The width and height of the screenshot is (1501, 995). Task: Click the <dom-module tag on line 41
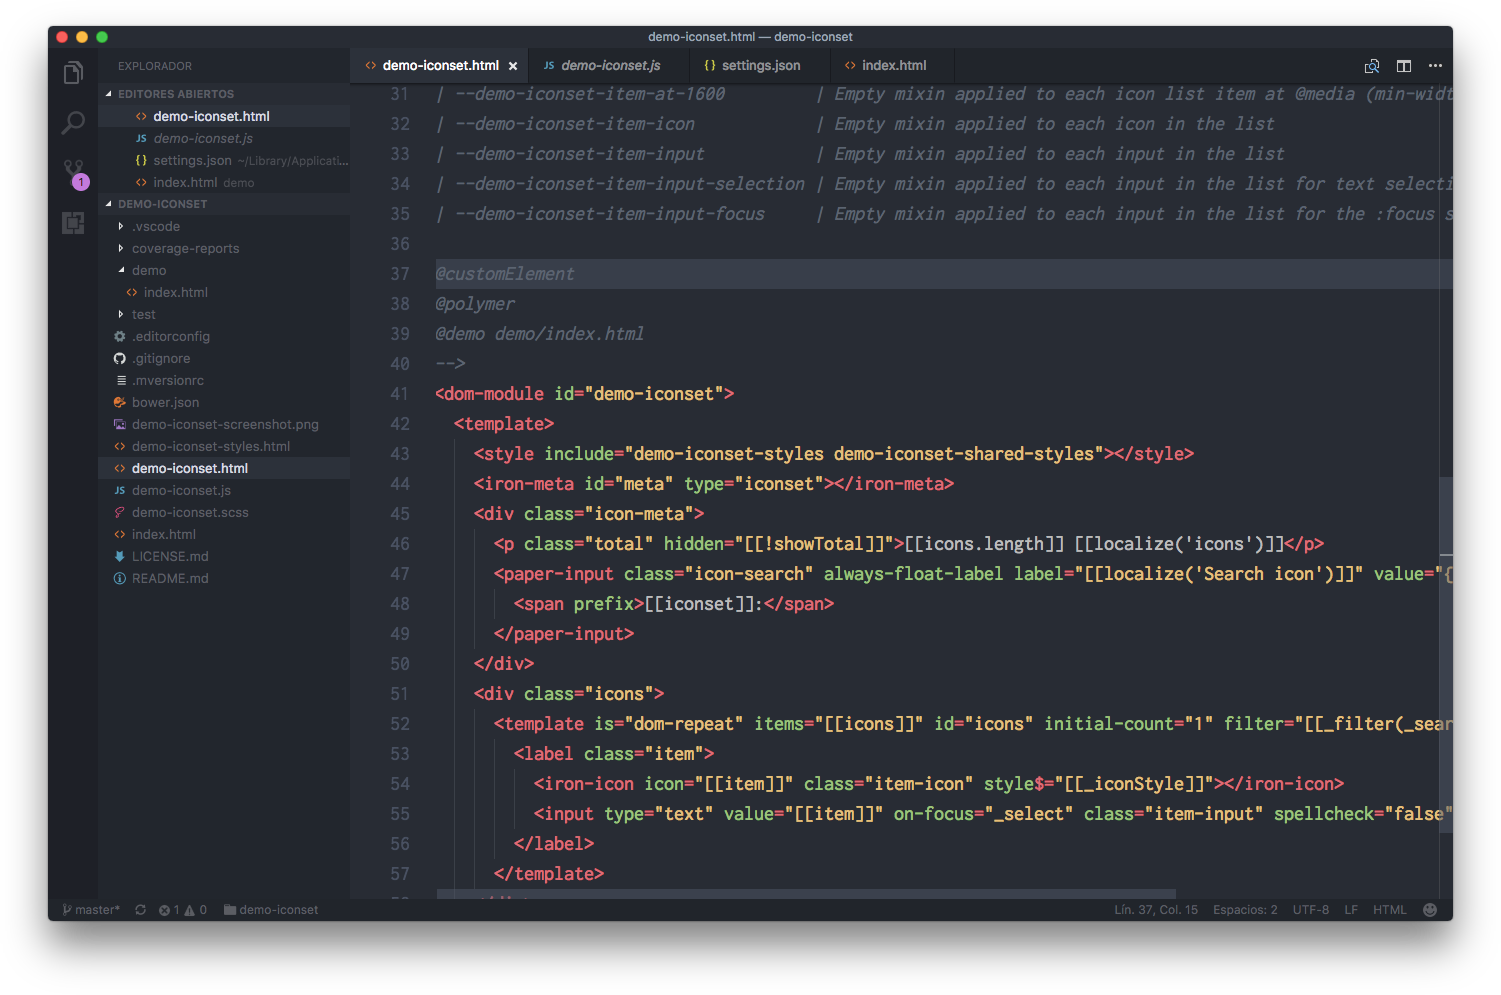(490, 394)
